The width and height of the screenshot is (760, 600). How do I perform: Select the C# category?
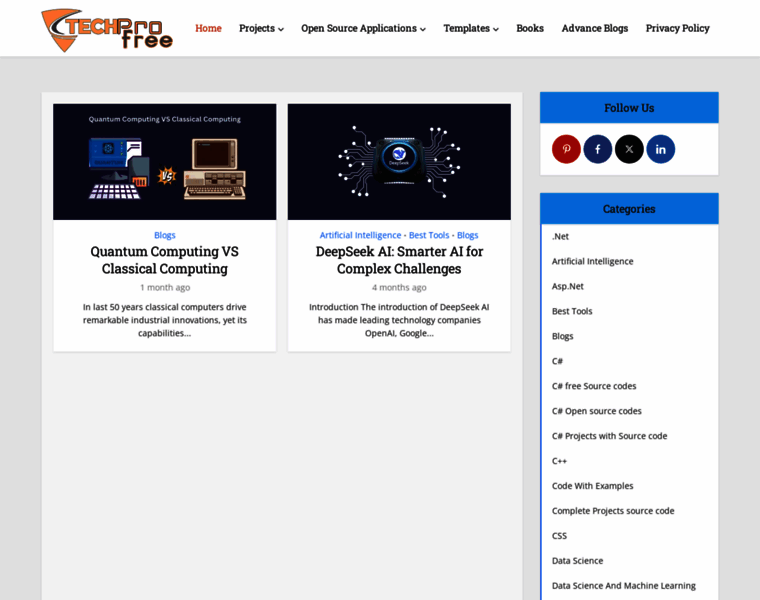pos(557,361)
